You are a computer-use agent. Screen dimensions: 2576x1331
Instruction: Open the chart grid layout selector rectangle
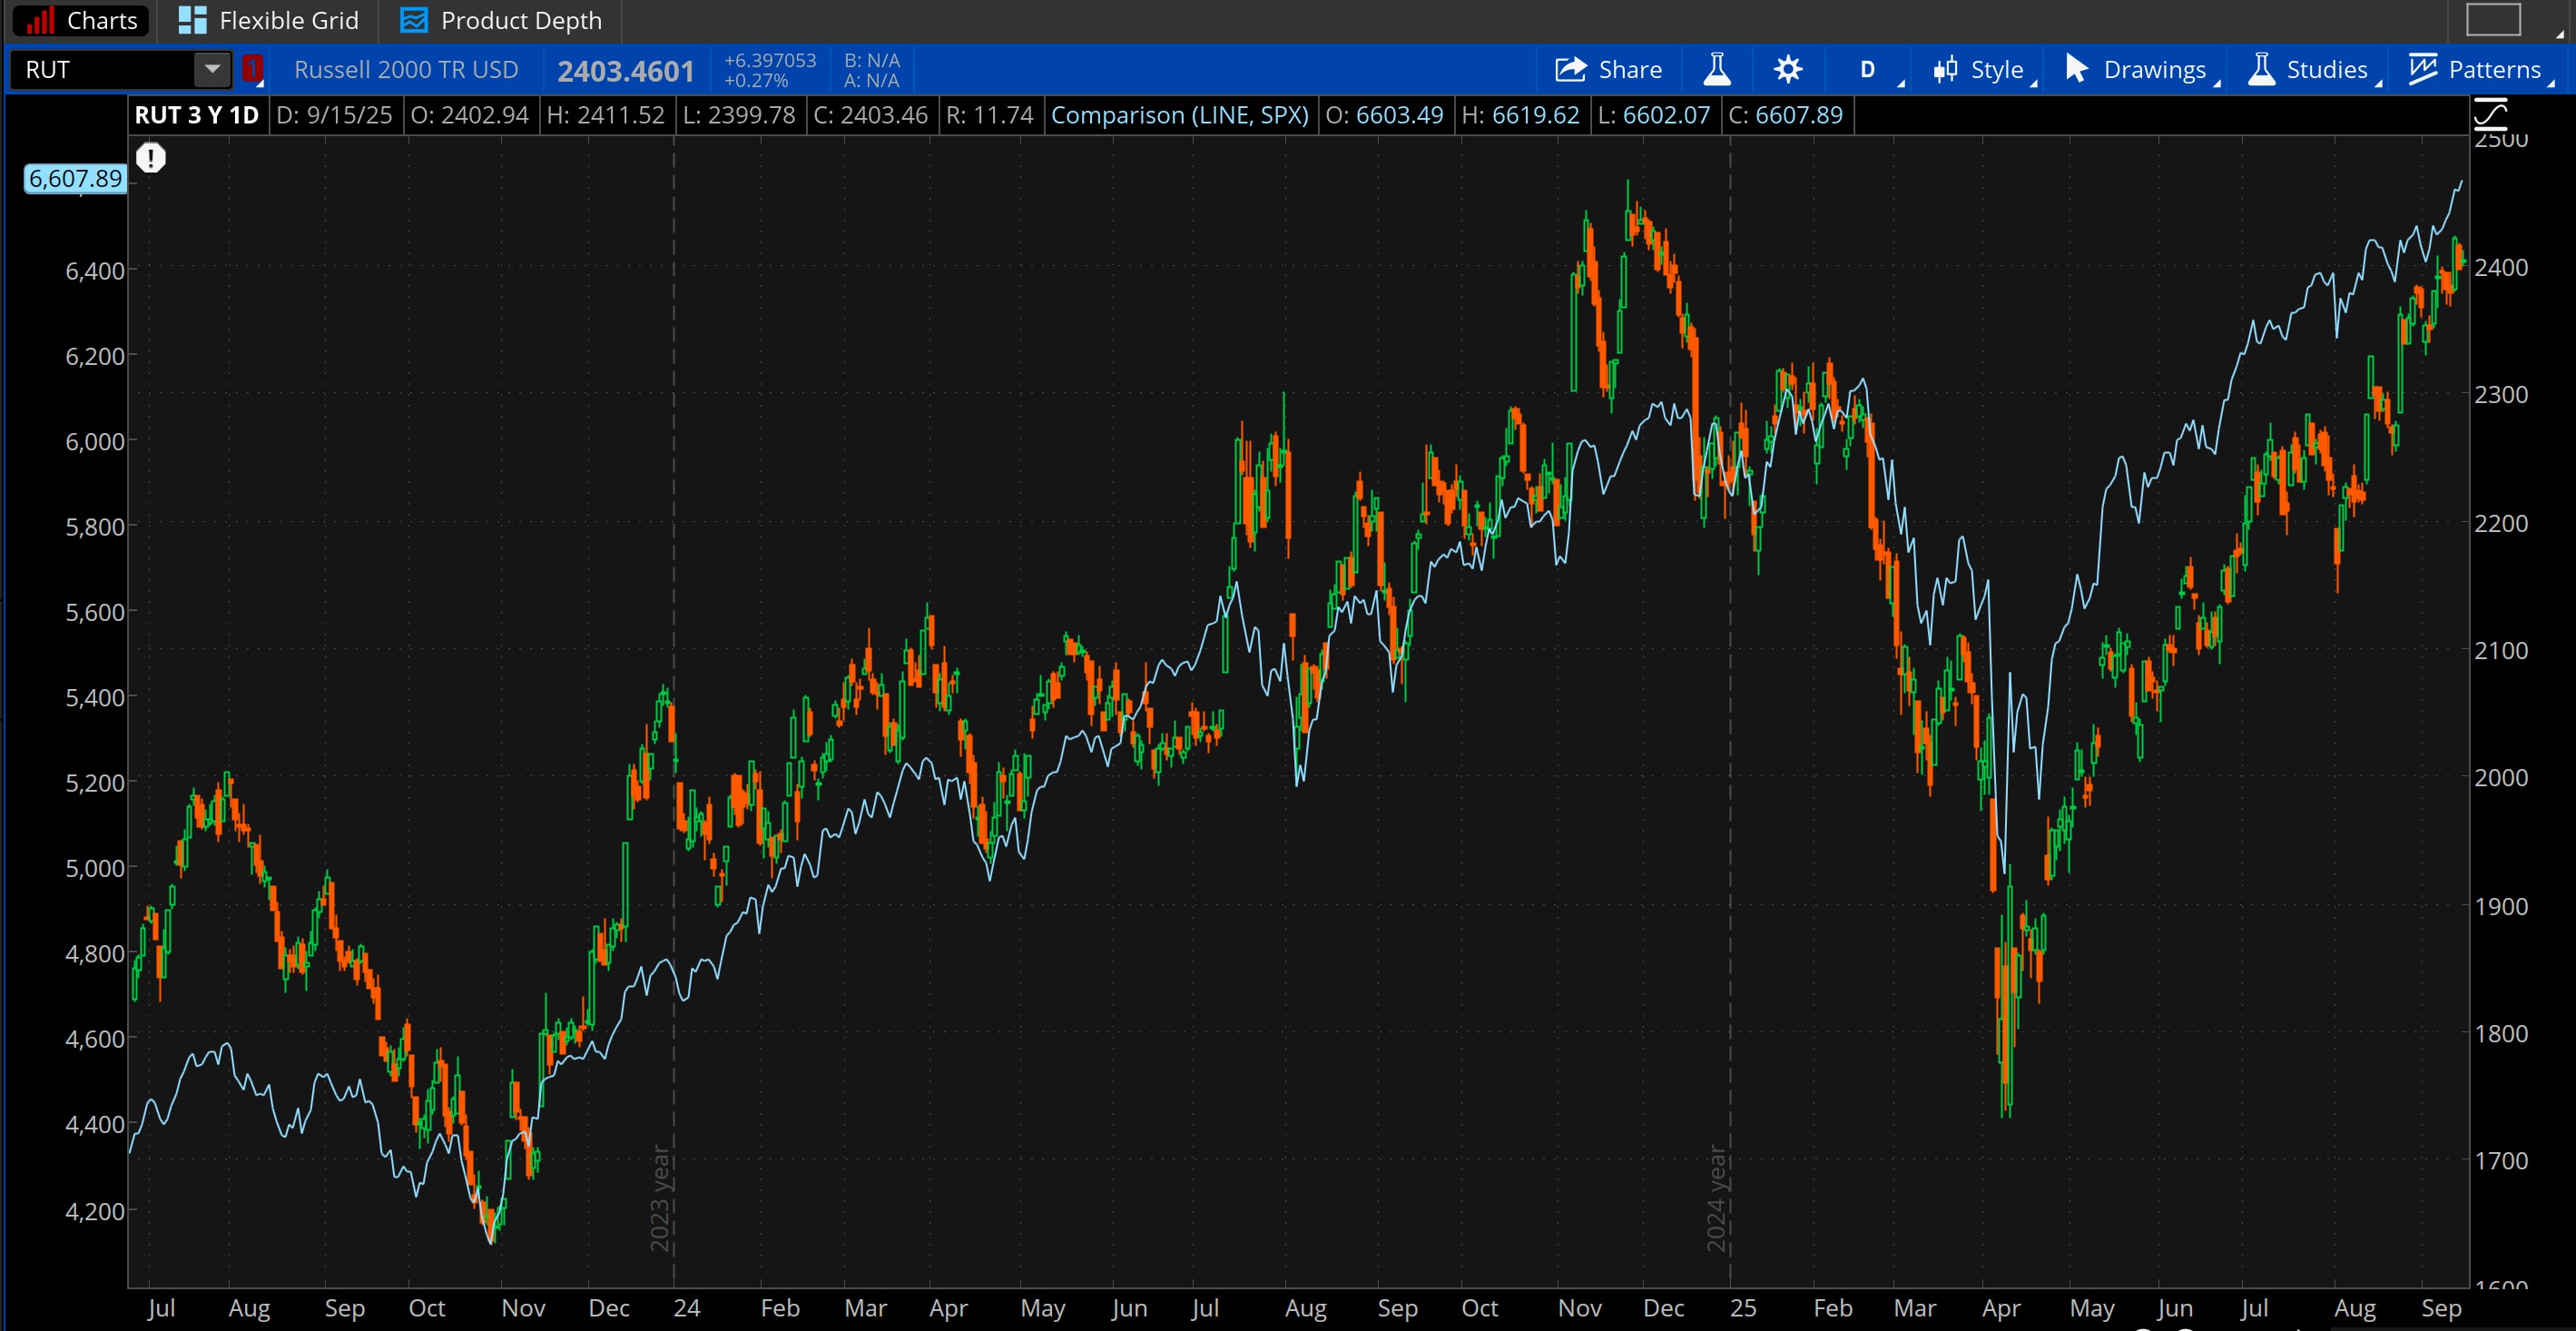coord(2493,19)
